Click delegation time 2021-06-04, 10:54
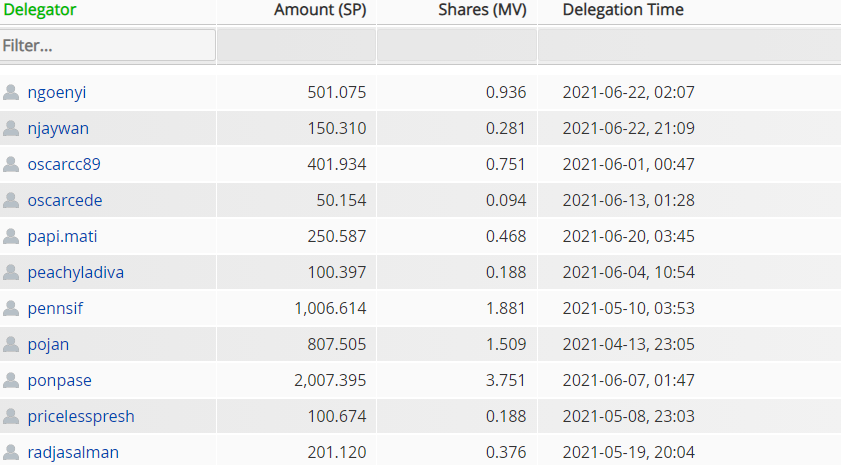841x465 pixels. pyautogui.click(x=629, y=272)
